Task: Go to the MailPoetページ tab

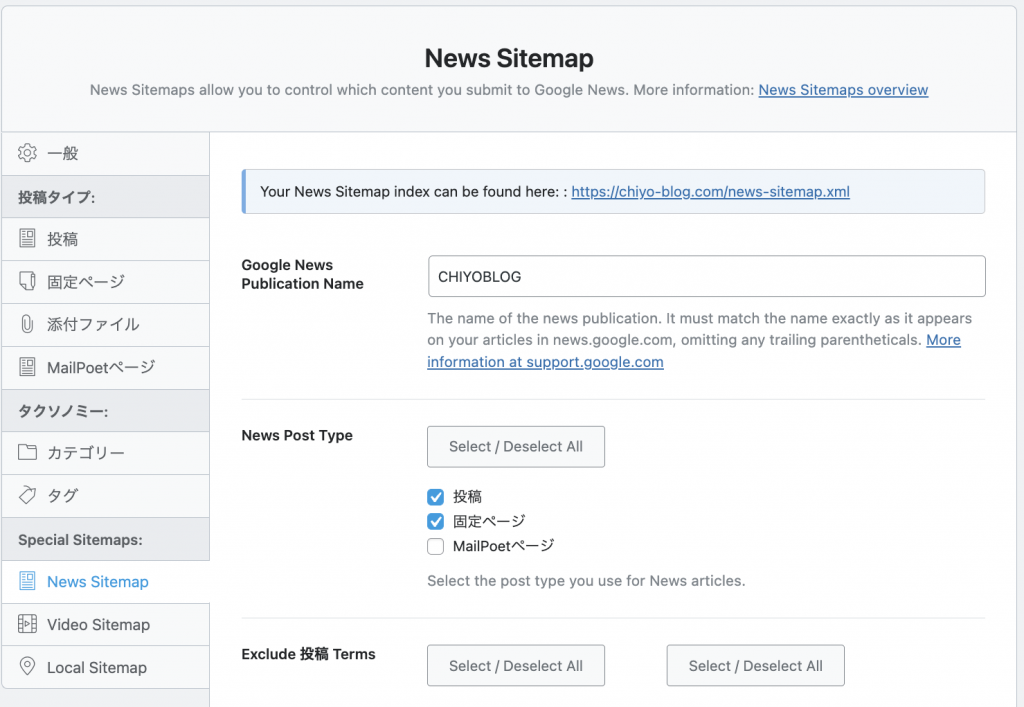Action: pyautogui.click(x=106, y=368)
